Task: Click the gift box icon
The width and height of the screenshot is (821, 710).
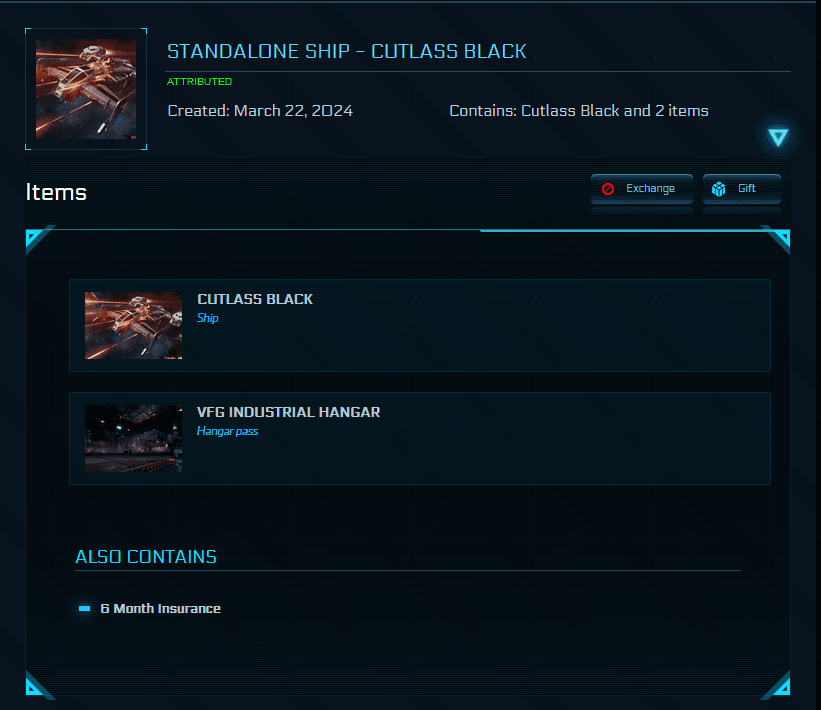Action: tap(719, 189)
